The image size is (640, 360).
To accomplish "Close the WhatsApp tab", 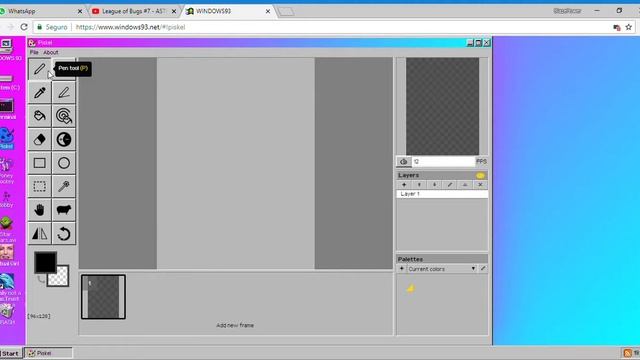I will pyautogui.click(x=80, y=12).
